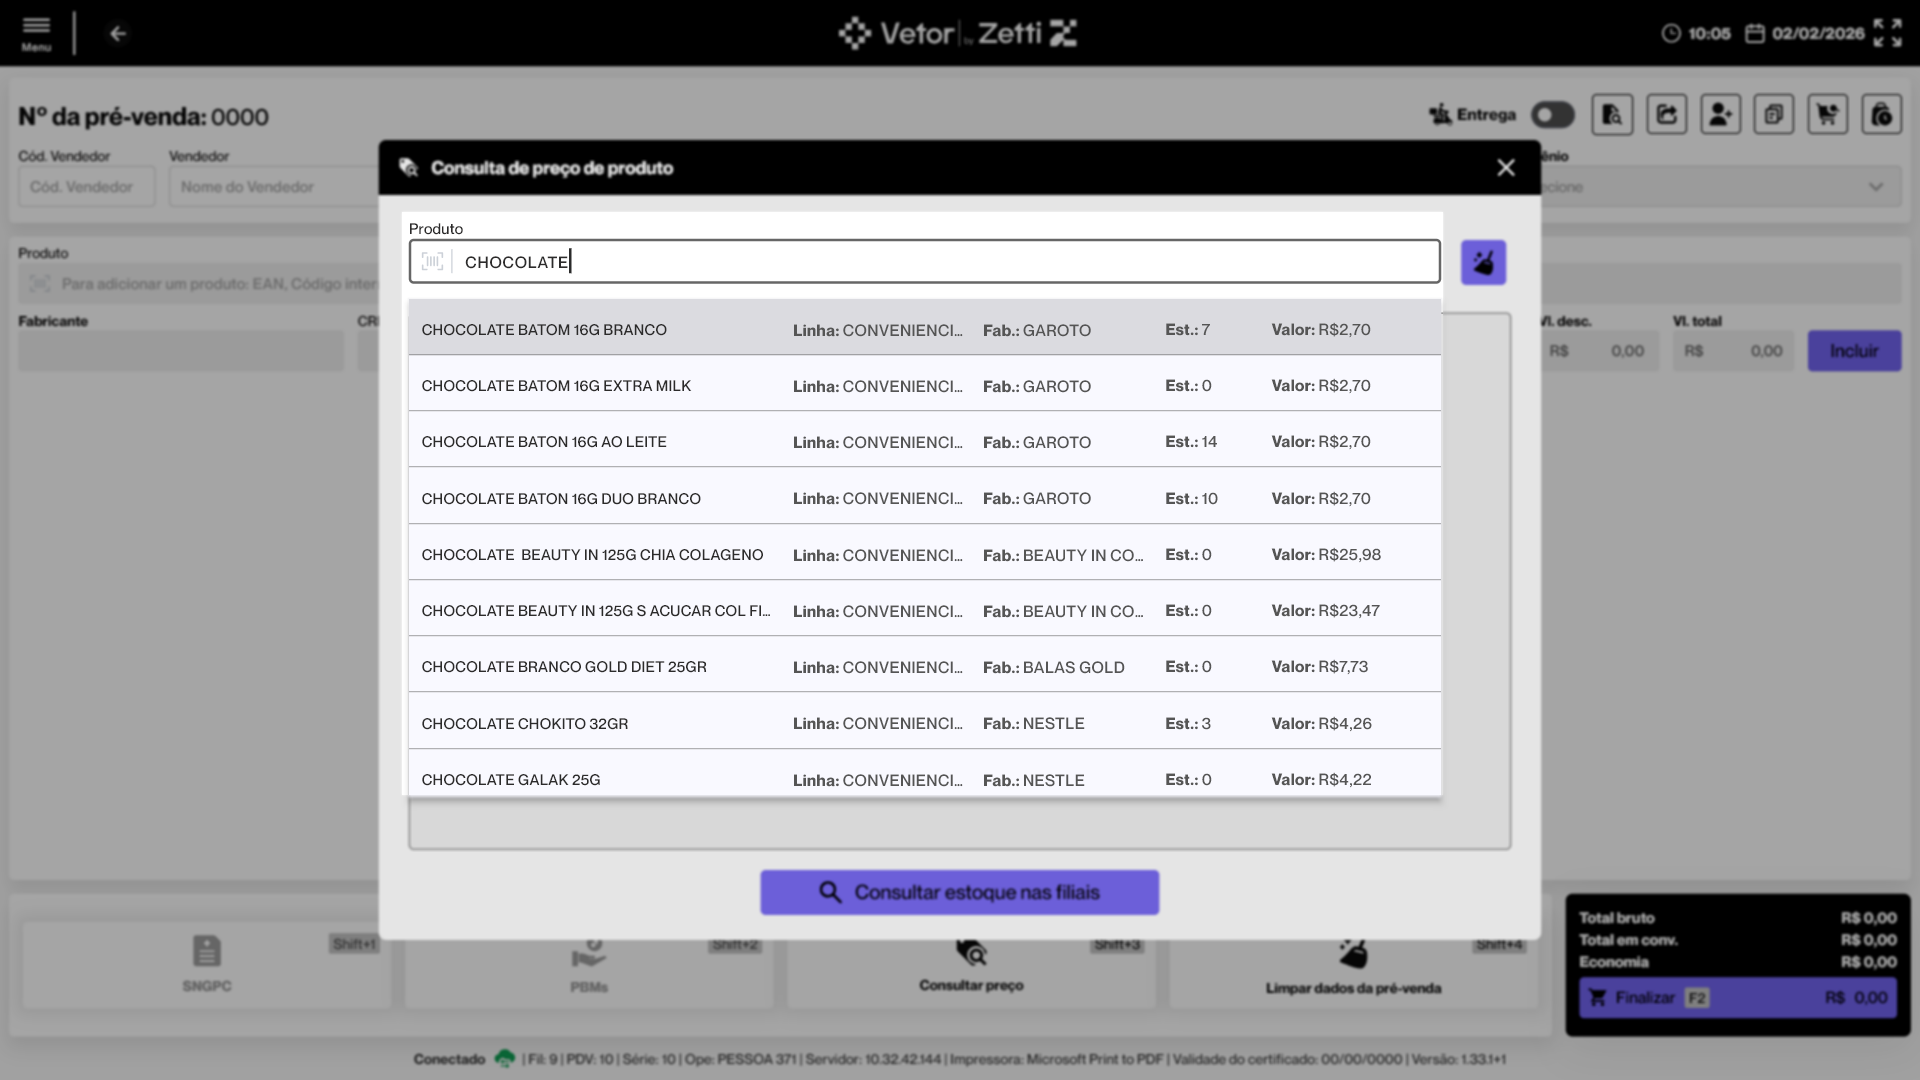This screenshot has height=1080, width=1920.
Task: Click the clear-field broom icon button
Action: 1483,263
